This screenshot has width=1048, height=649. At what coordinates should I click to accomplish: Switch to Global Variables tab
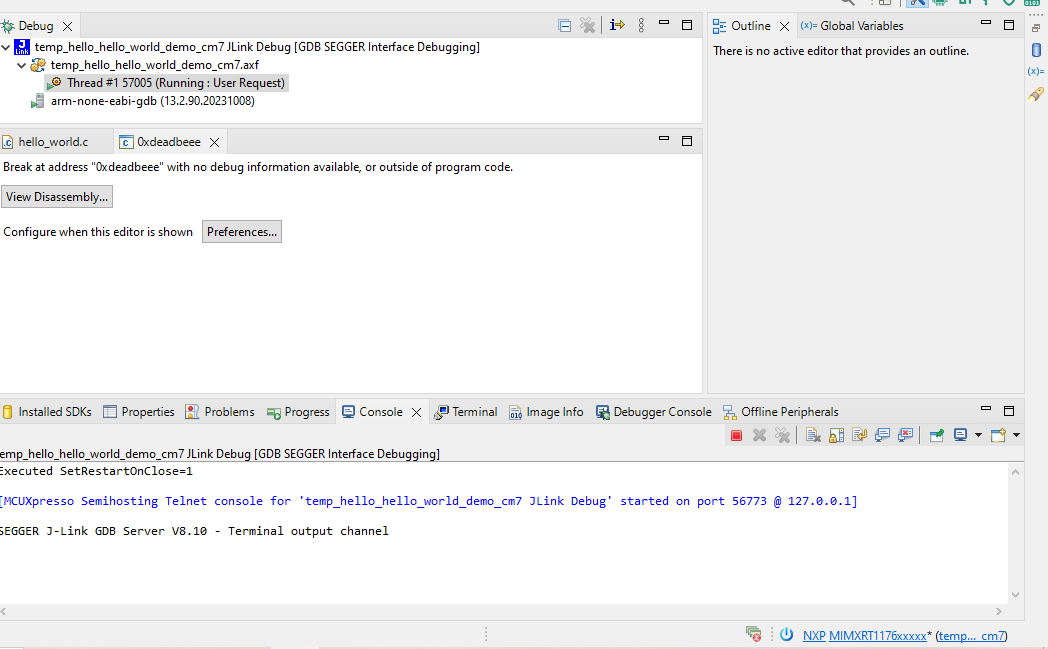pyautogui.click(x=852, y=26)
